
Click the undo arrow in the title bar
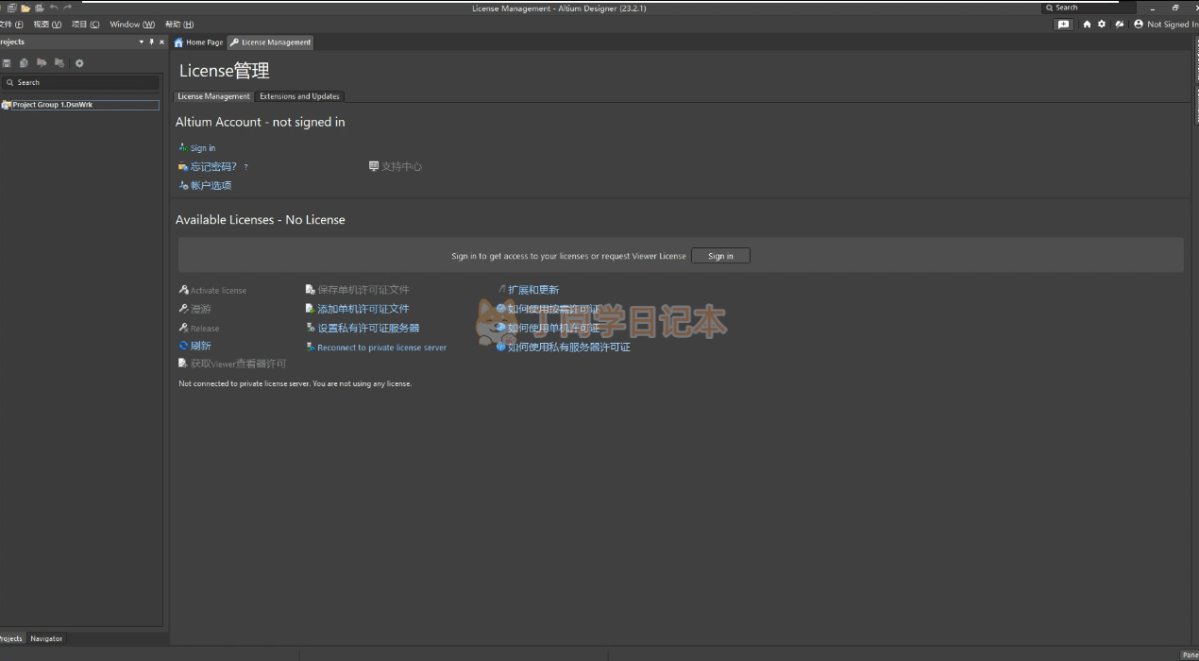pos(54,8)
